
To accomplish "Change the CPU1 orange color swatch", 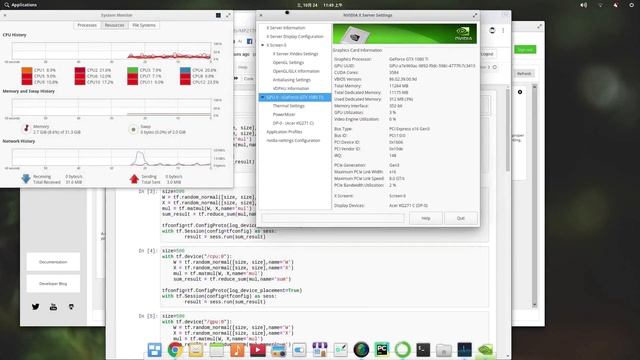I will point(27,70).
